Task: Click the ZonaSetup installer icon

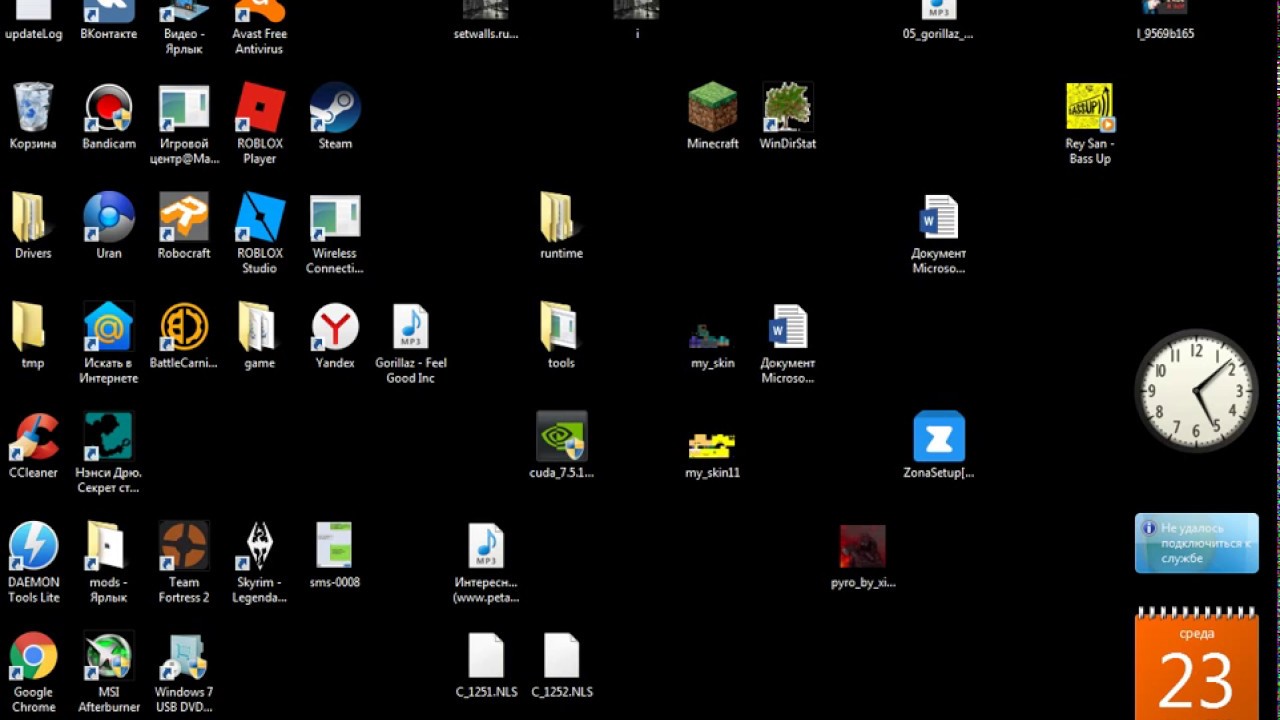Action: click(939, 437)
